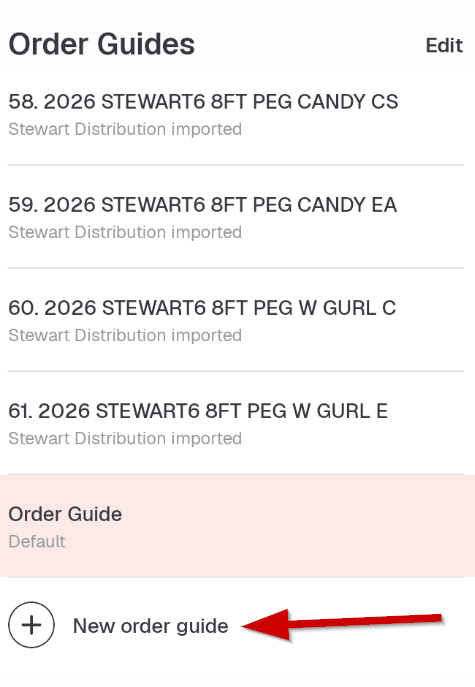Tap the Edit button
The height and width of the screenshot is (687, 475).
(444, 45)
